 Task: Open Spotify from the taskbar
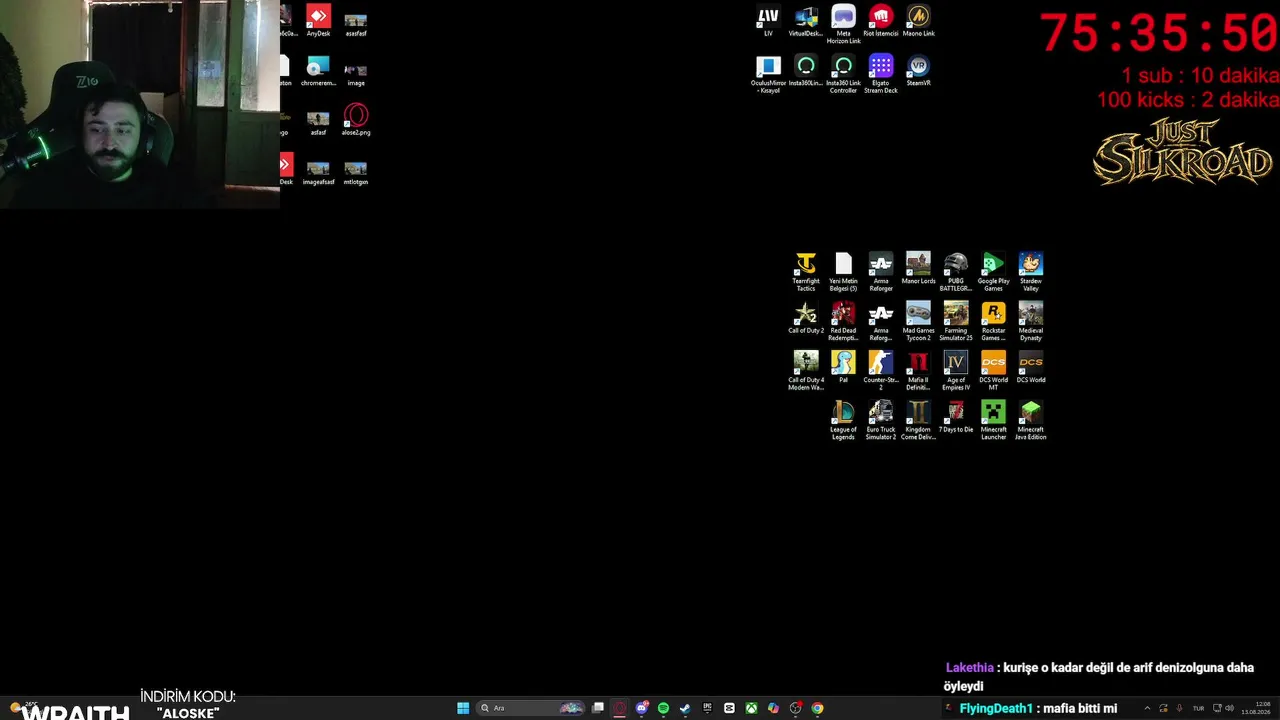tap(663, 708)
